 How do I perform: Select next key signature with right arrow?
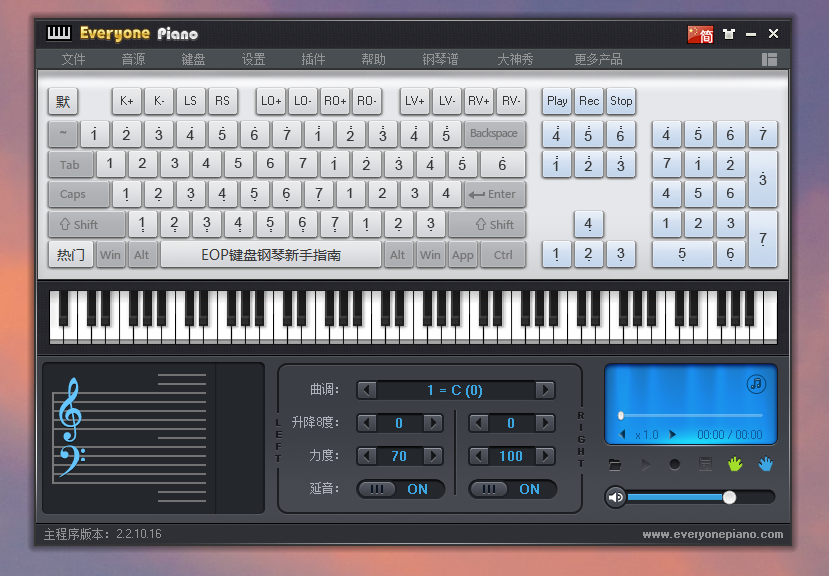point(545,390)
